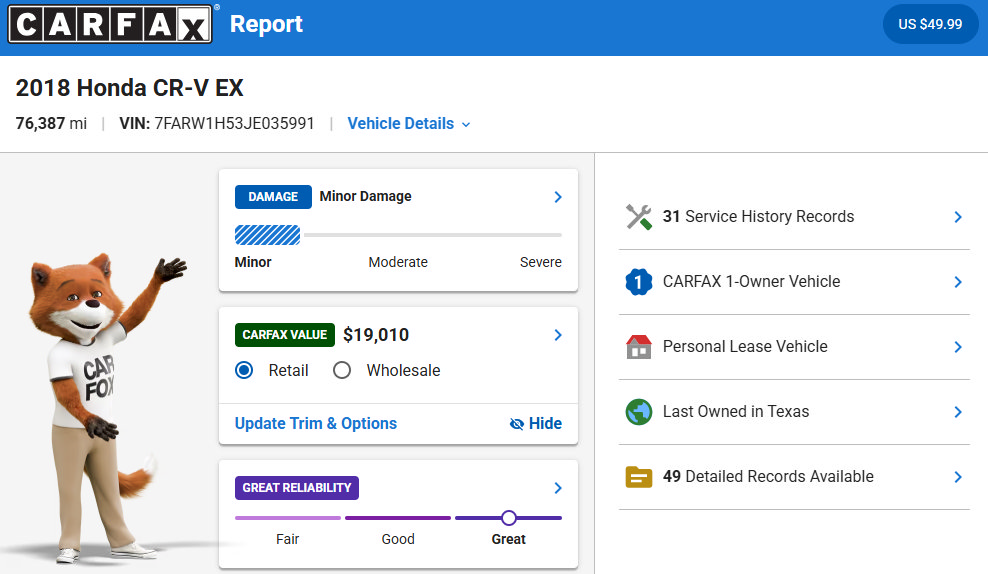The height and width of the screenshot is (574, 988).
Task: Open Personal Lease Vehicle row
Action: click(794, 347)
